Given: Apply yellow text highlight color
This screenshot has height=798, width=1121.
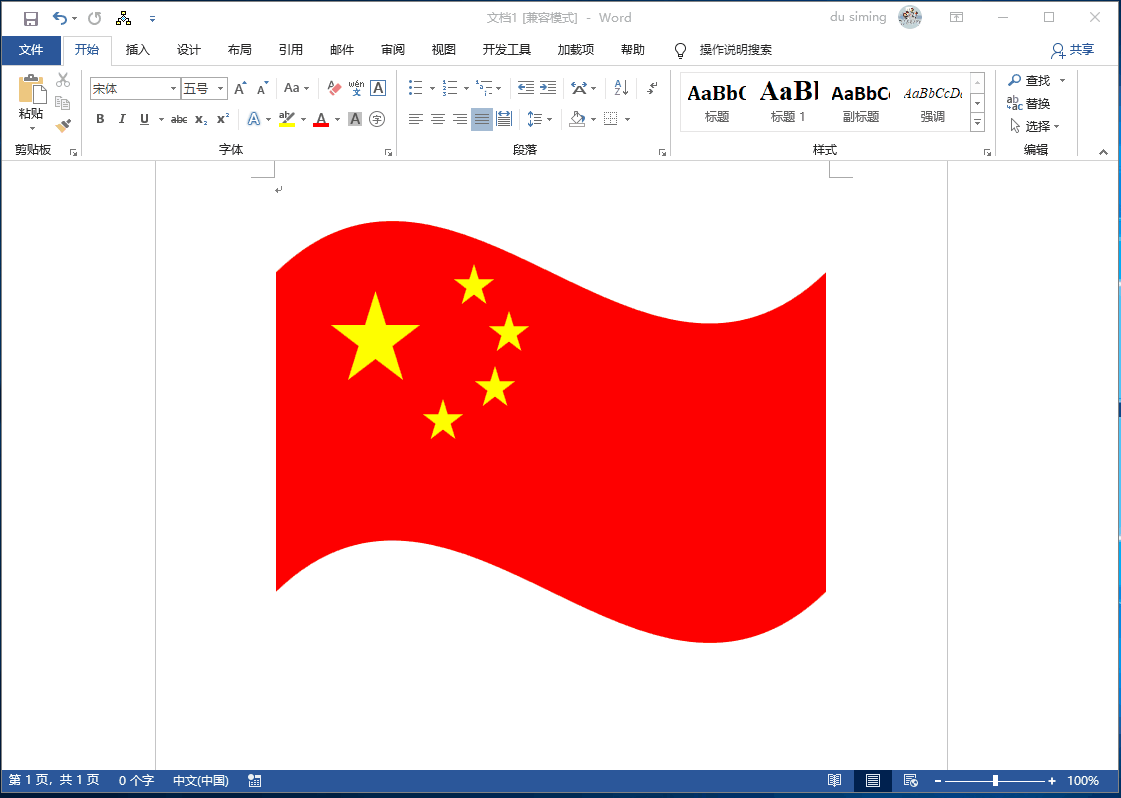Looking at the screenshot, I should [287, 119].
